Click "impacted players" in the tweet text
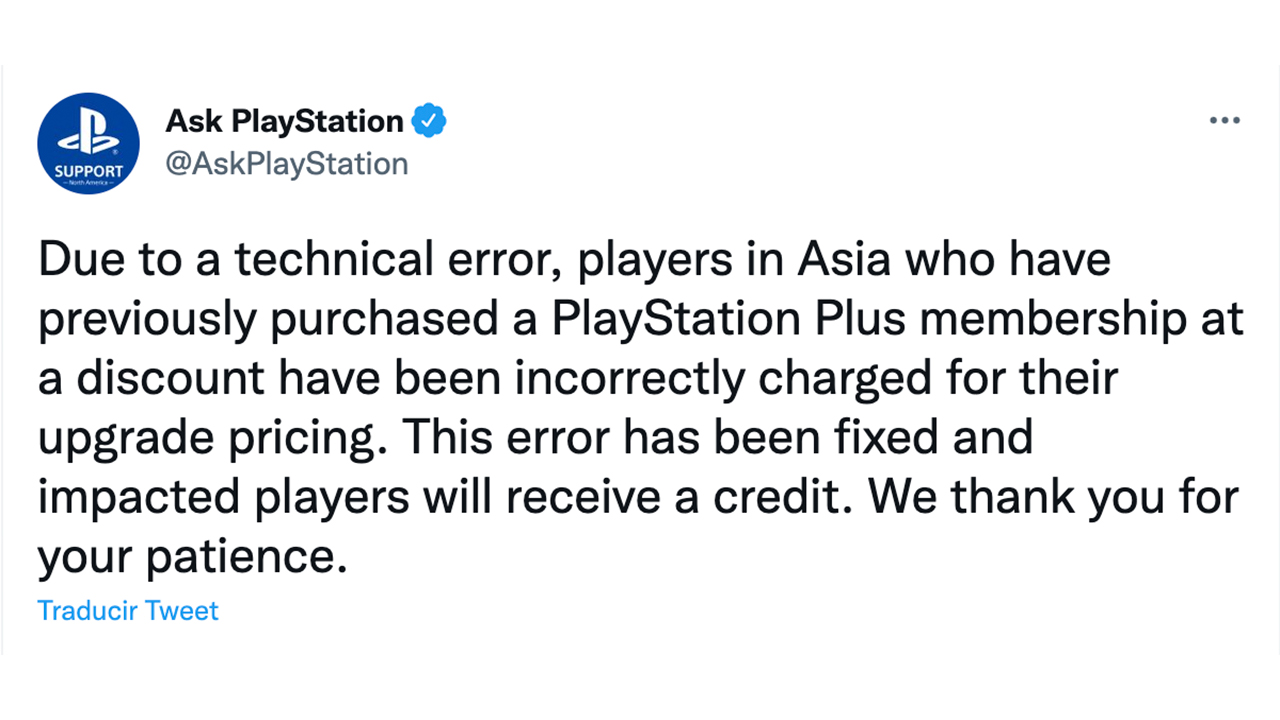Viewport: 1280px width, 720px height. point(224,497)
